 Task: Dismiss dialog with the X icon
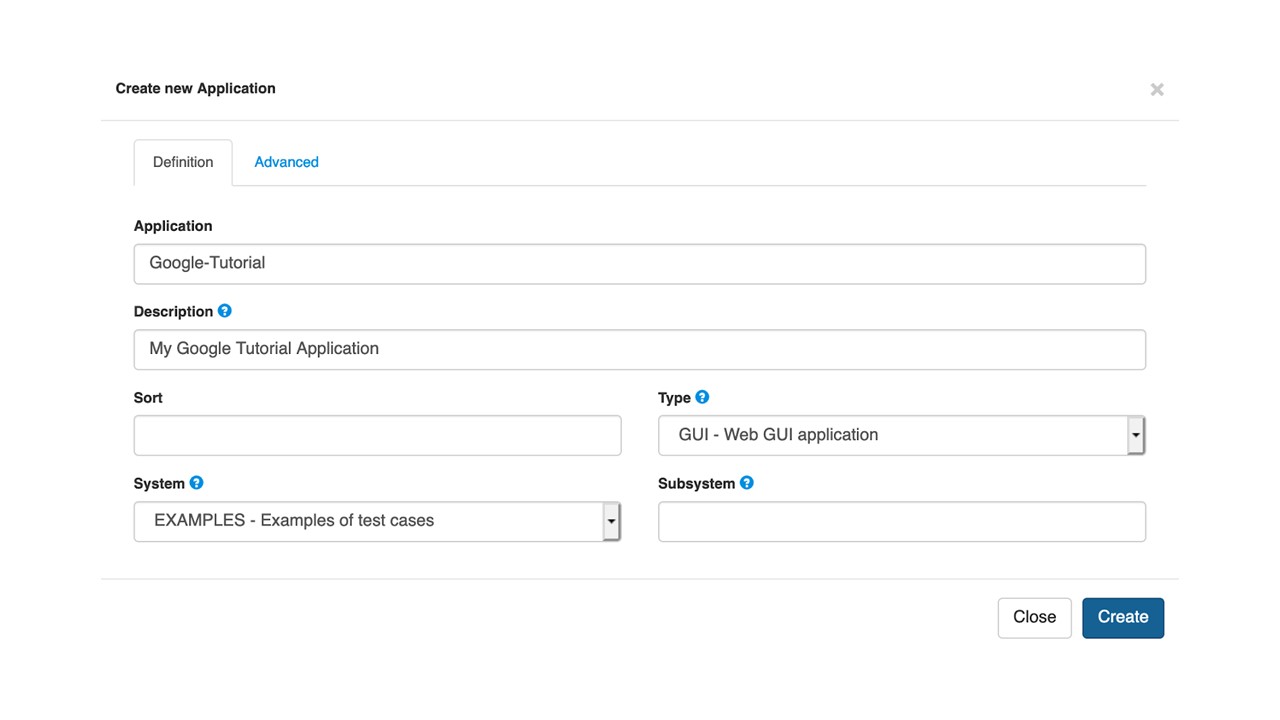[1157, 90]
